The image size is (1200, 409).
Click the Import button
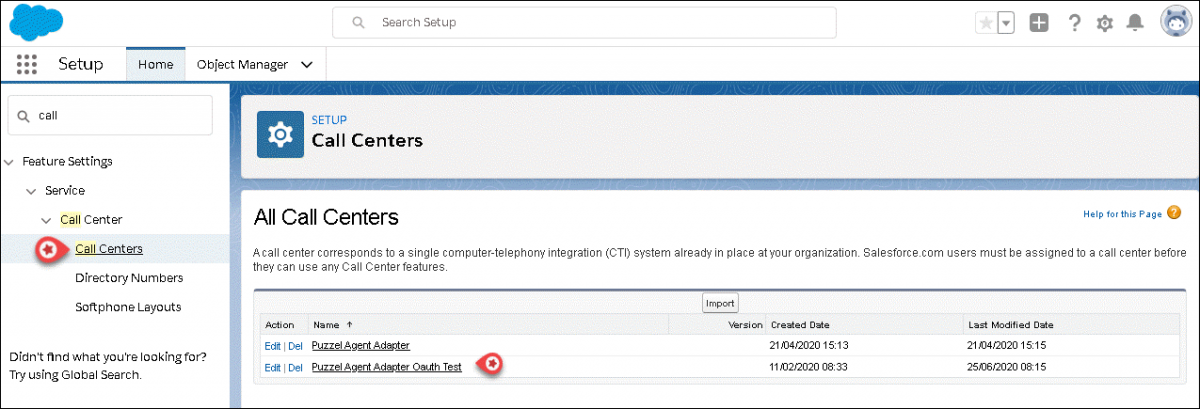point(720,303)
